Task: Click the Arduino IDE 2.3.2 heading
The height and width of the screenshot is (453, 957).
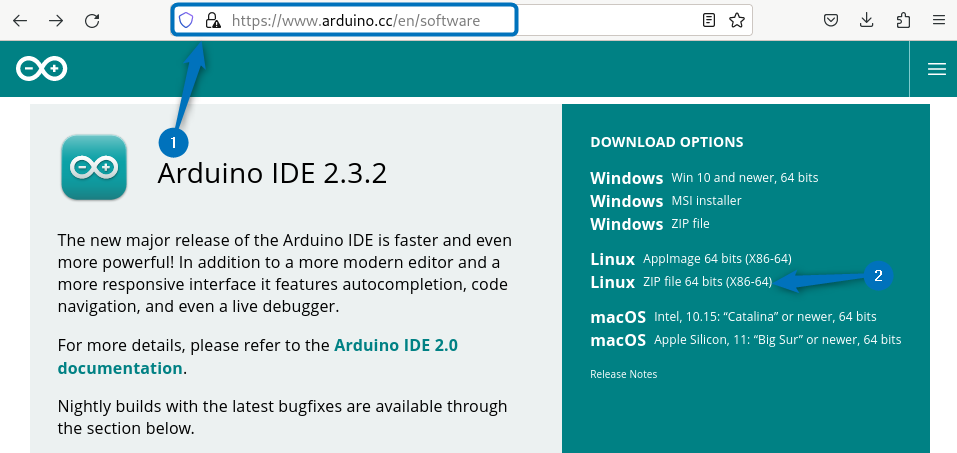Action: coord(272,174)
